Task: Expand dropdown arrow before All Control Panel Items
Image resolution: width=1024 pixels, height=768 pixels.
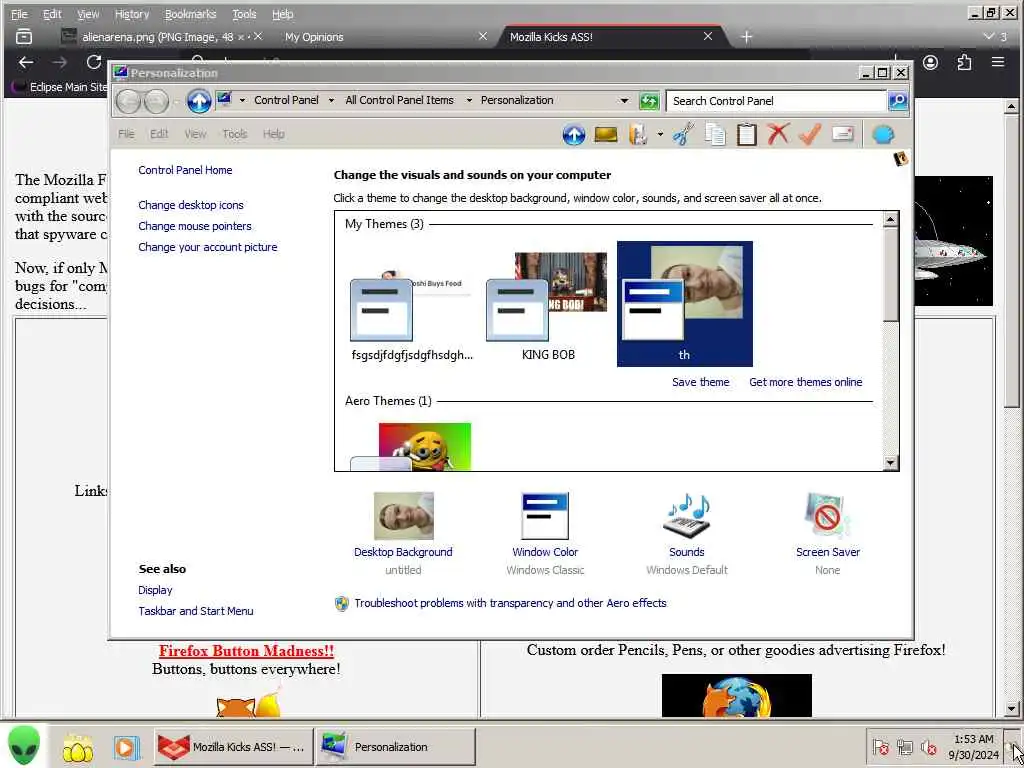Action: (x=331, y=101)
